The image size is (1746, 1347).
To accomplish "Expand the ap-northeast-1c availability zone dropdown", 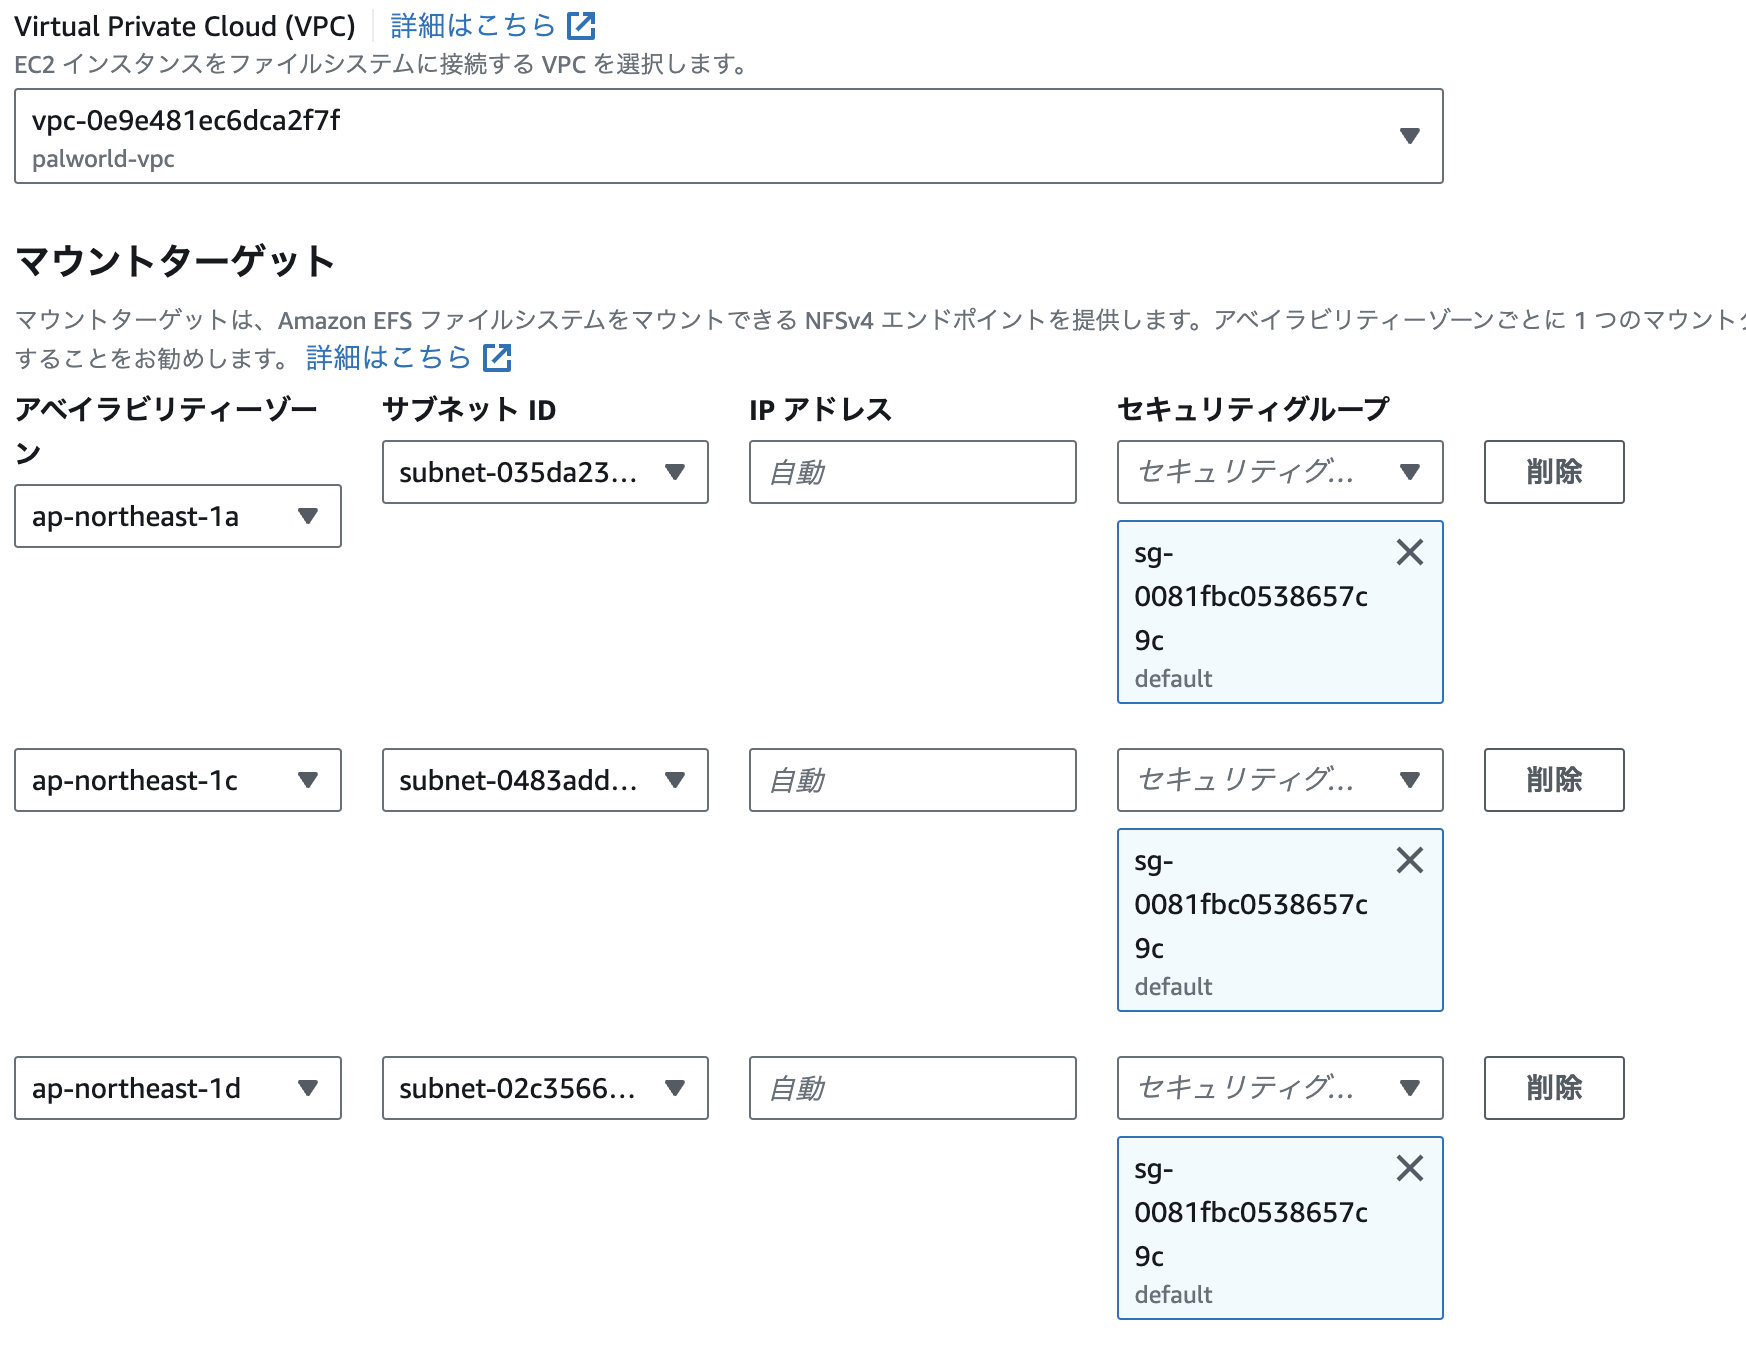I will click(x=177, y=780).
